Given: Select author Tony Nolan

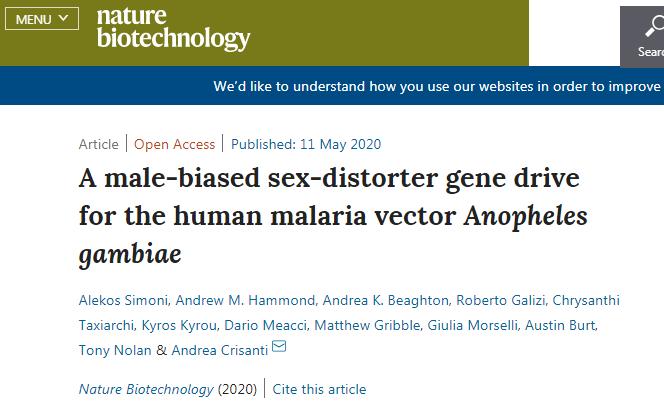Looking at the screenshot, I should click(115, 350).
